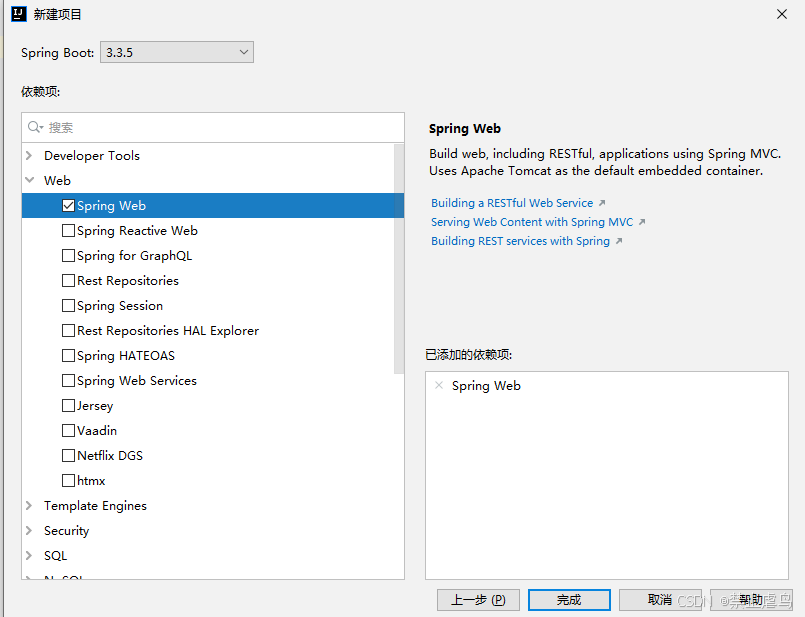Expand the SQL category
The image size is (805, 617).
click(29, 555)
